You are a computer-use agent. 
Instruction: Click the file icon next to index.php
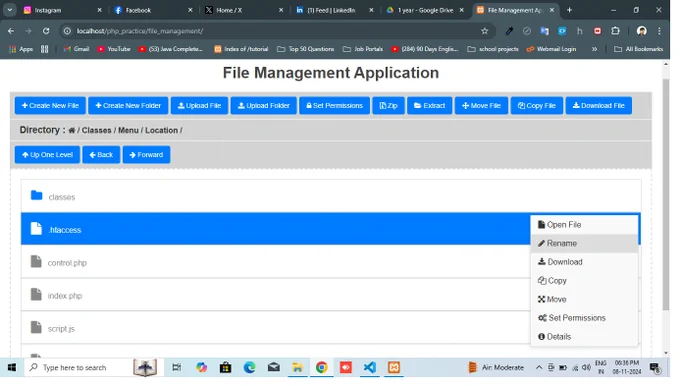point(36,294)
